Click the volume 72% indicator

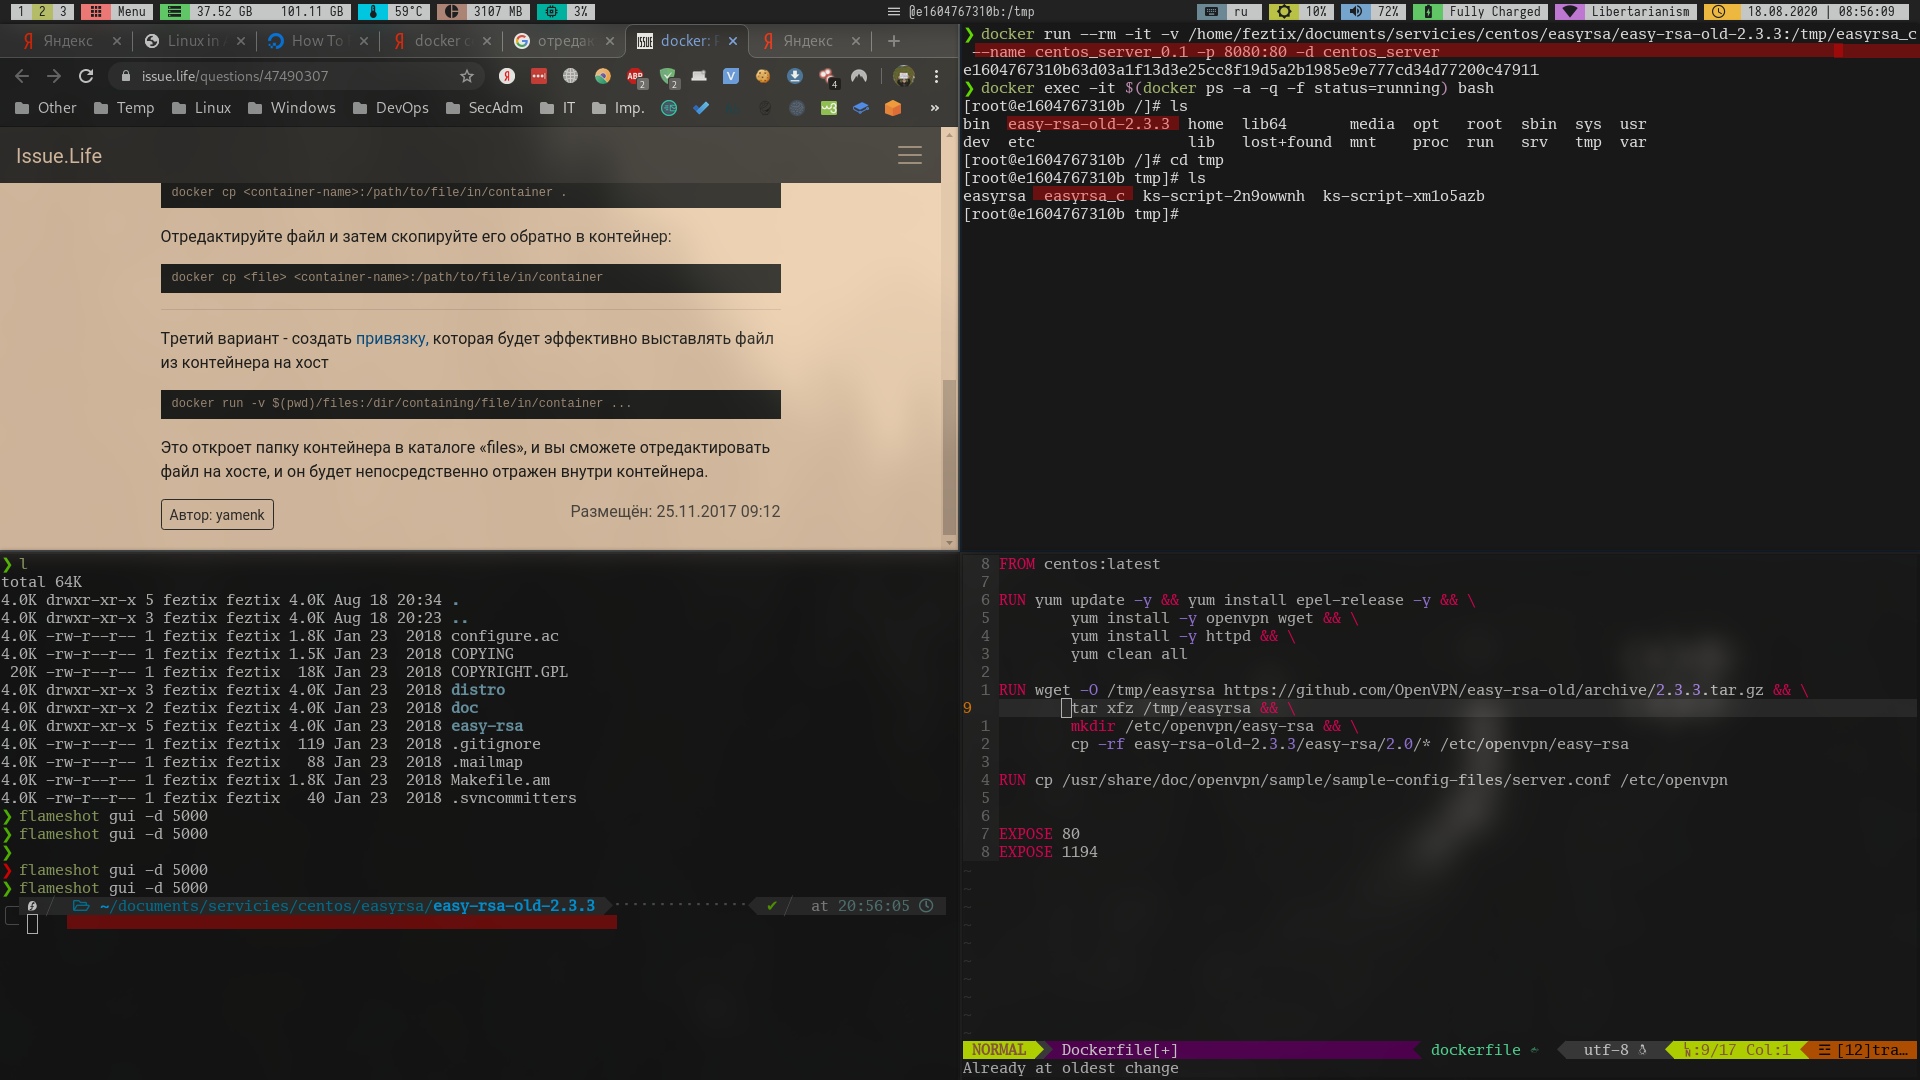click(x=1374, y=11)
